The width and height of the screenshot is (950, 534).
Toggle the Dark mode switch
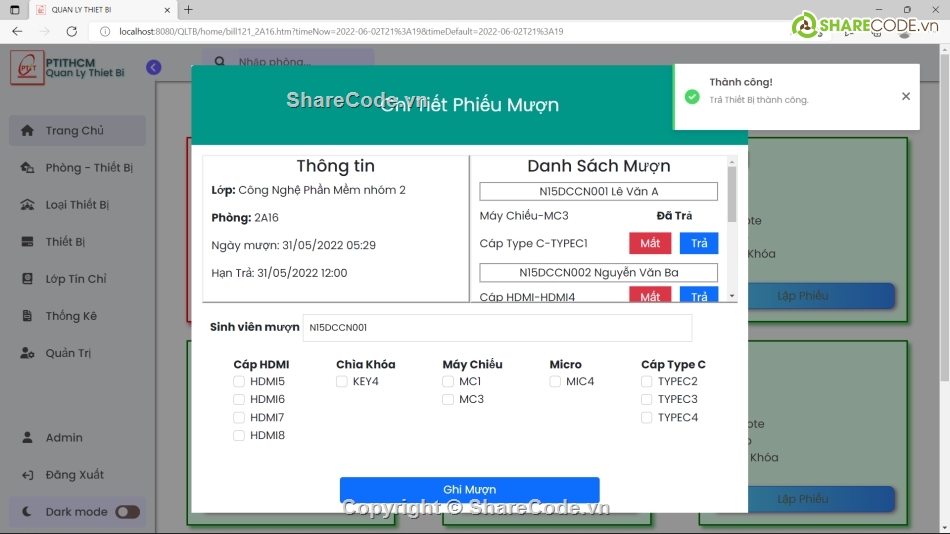pyautogui.click(x=127, y=512)
